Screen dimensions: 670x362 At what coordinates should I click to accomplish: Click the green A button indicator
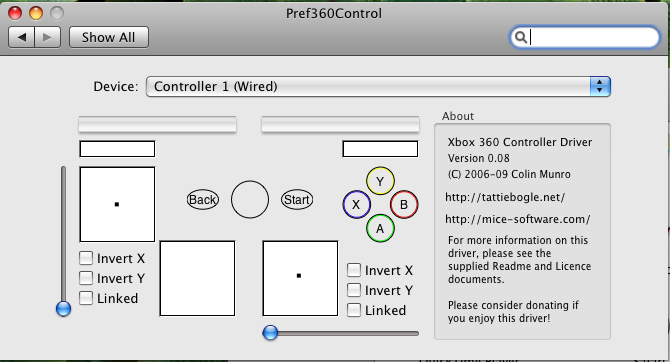click(380, 229)
